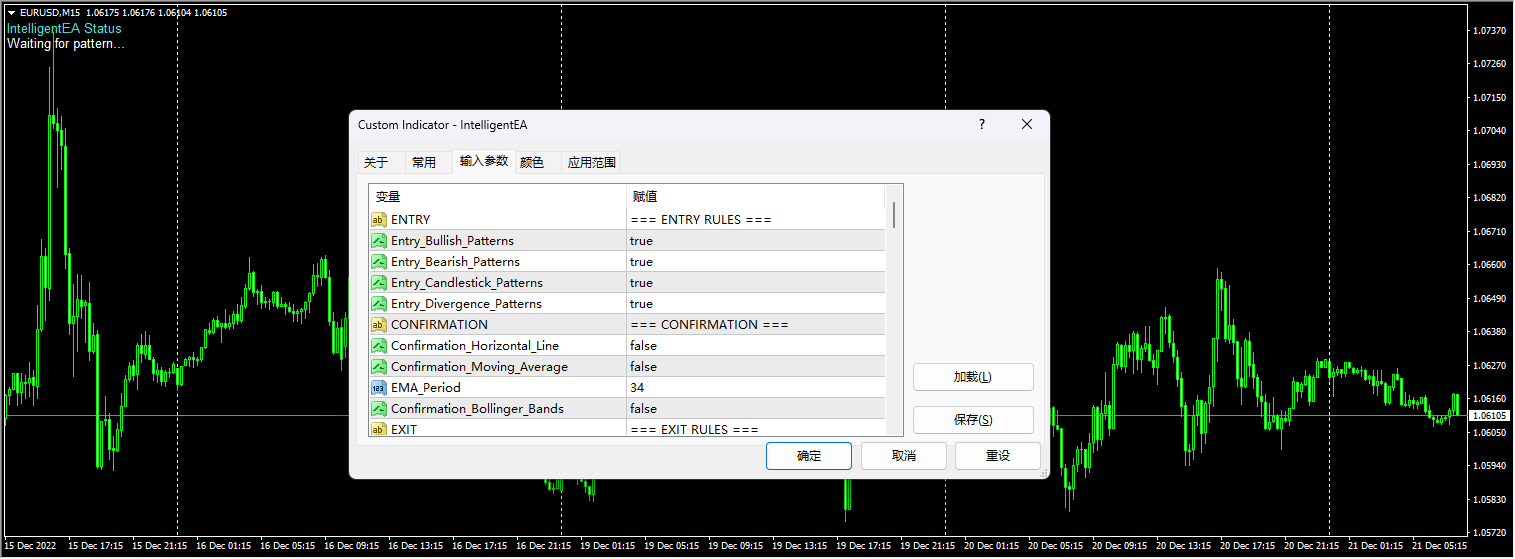The height and width of the screenshot is (559, 1515).
Task: Toggle the Entry_Candlestick_Patterns true value
Action: point(641,283)
